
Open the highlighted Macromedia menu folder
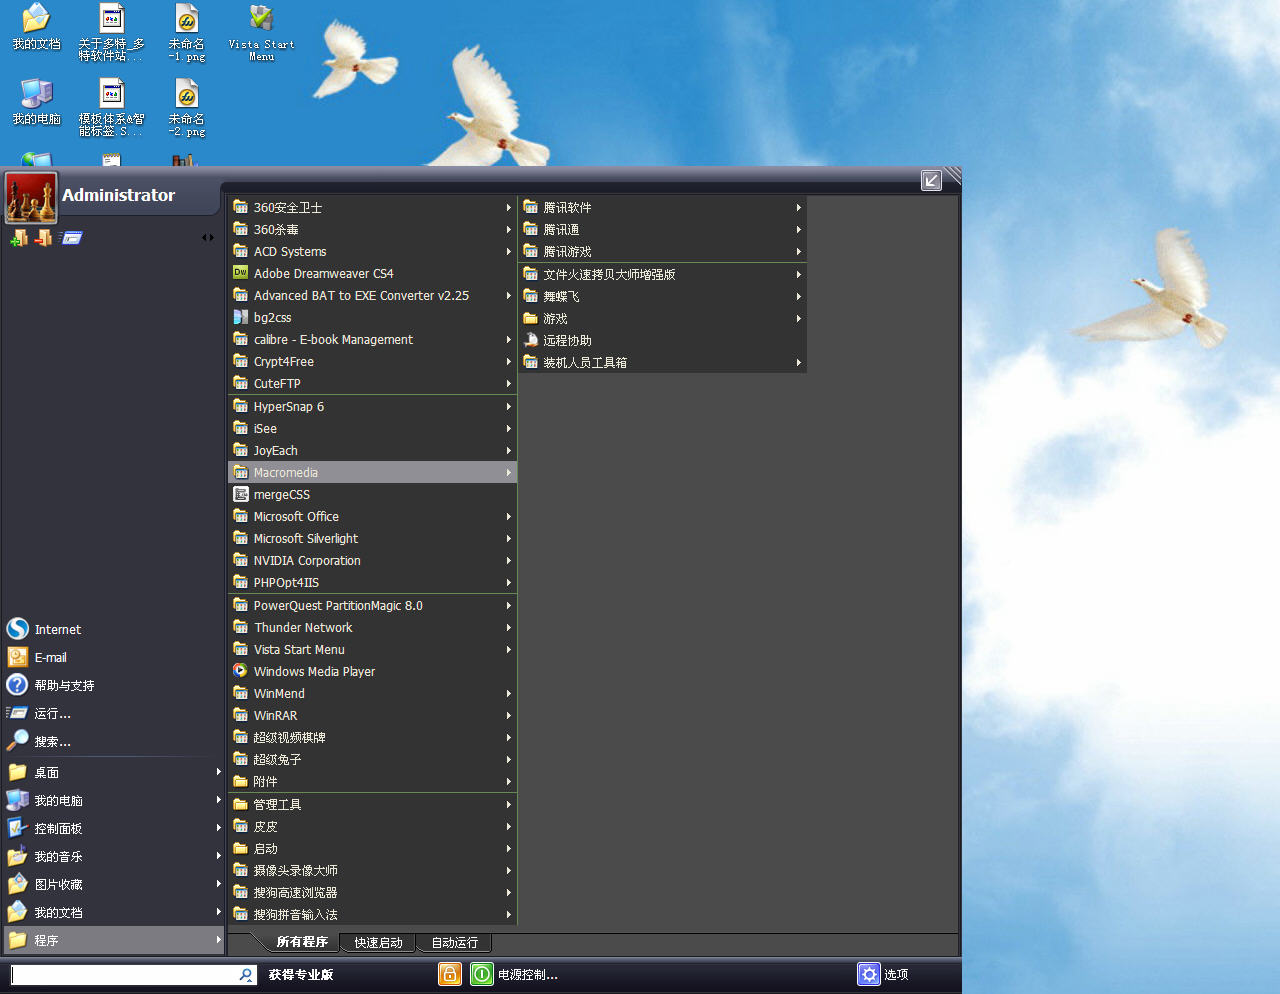(x=372, y=472)
